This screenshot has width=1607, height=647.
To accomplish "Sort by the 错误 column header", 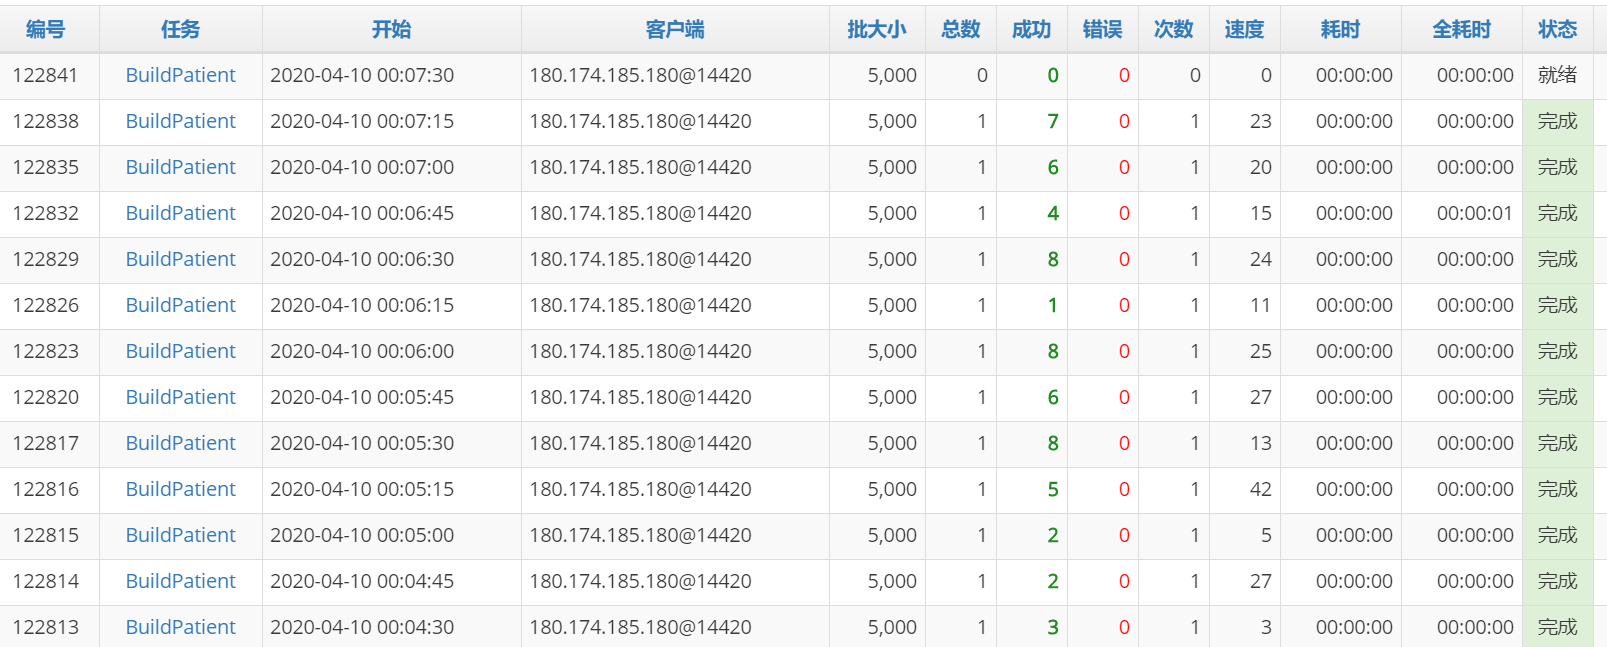I will (1103, 30).
